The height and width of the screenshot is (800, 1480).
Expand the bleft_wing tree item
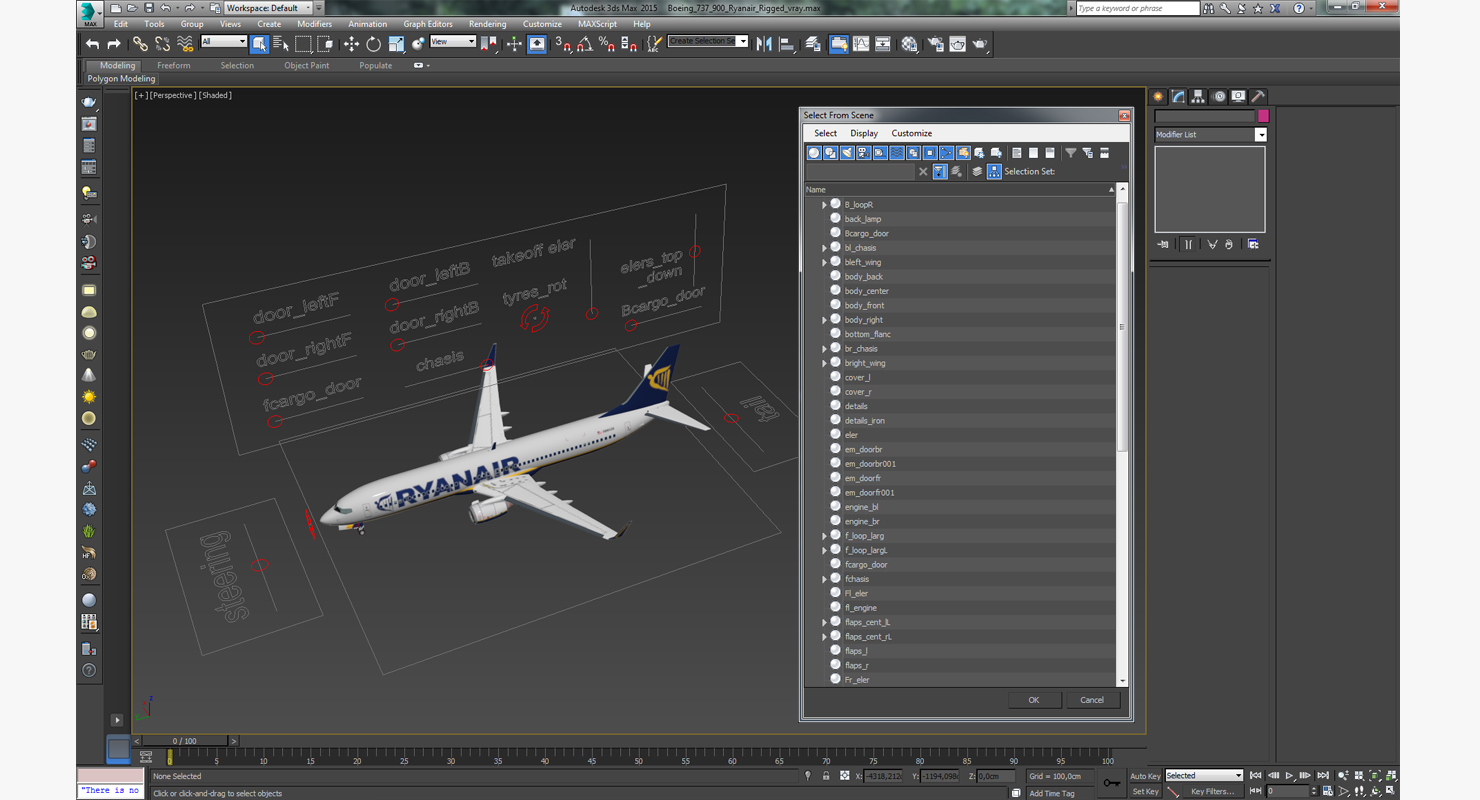(824, 263)
